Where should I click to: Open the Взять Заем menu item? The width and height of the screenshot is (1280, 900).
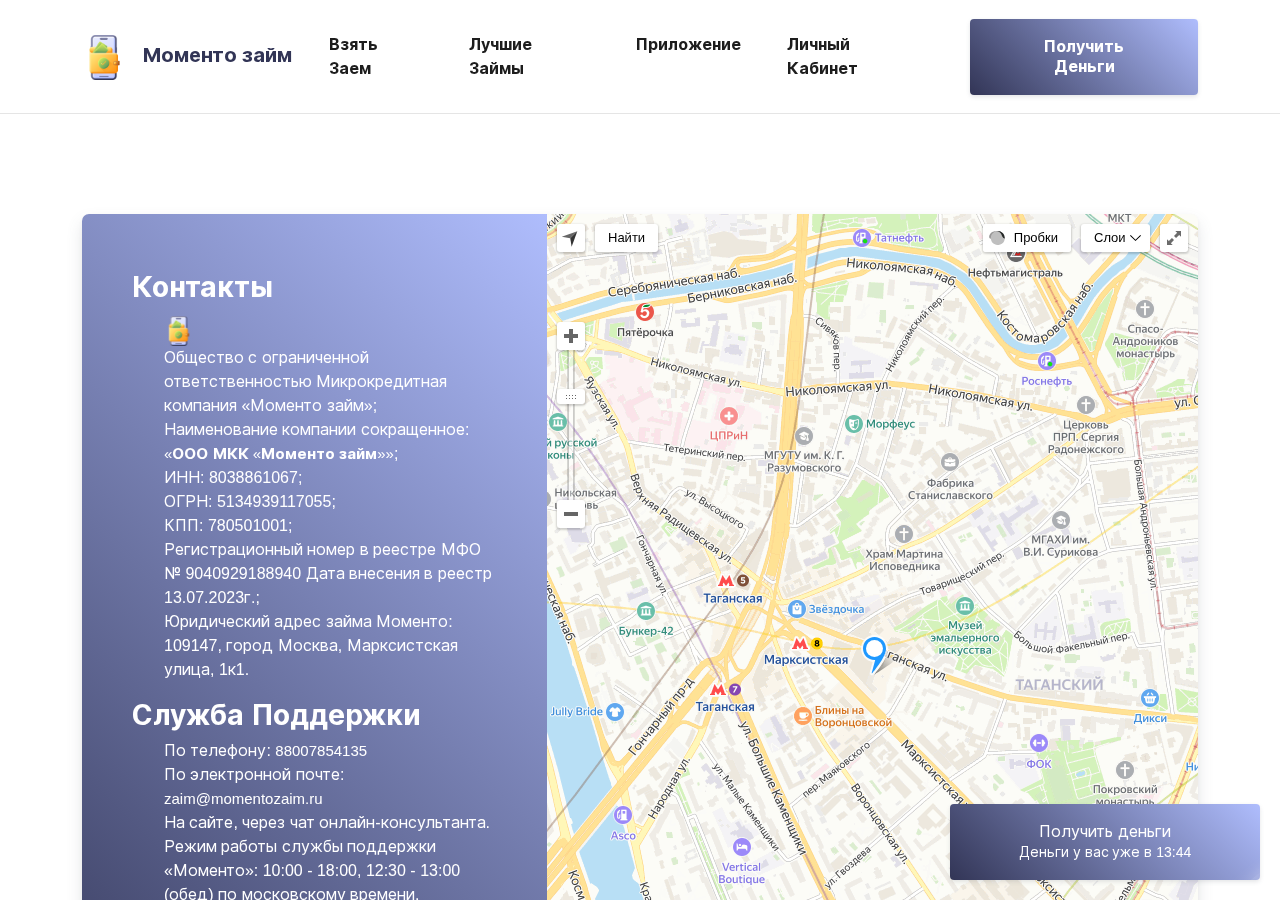[x=353, y=56]
